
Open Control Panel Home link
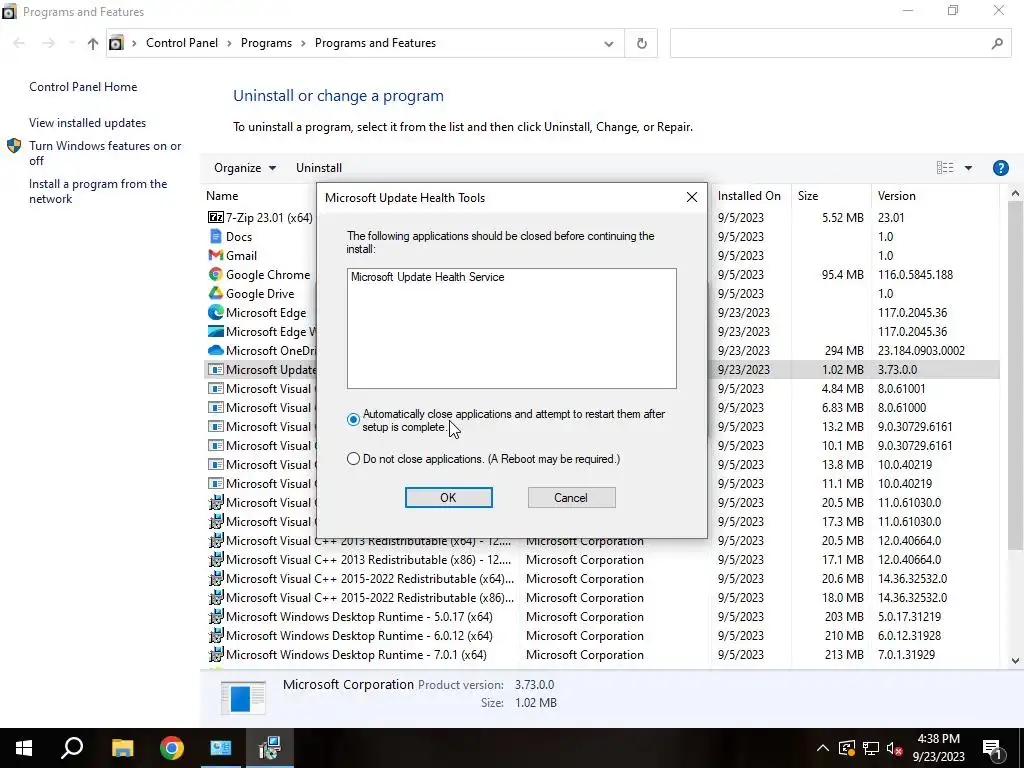click(x=83, y=87)
